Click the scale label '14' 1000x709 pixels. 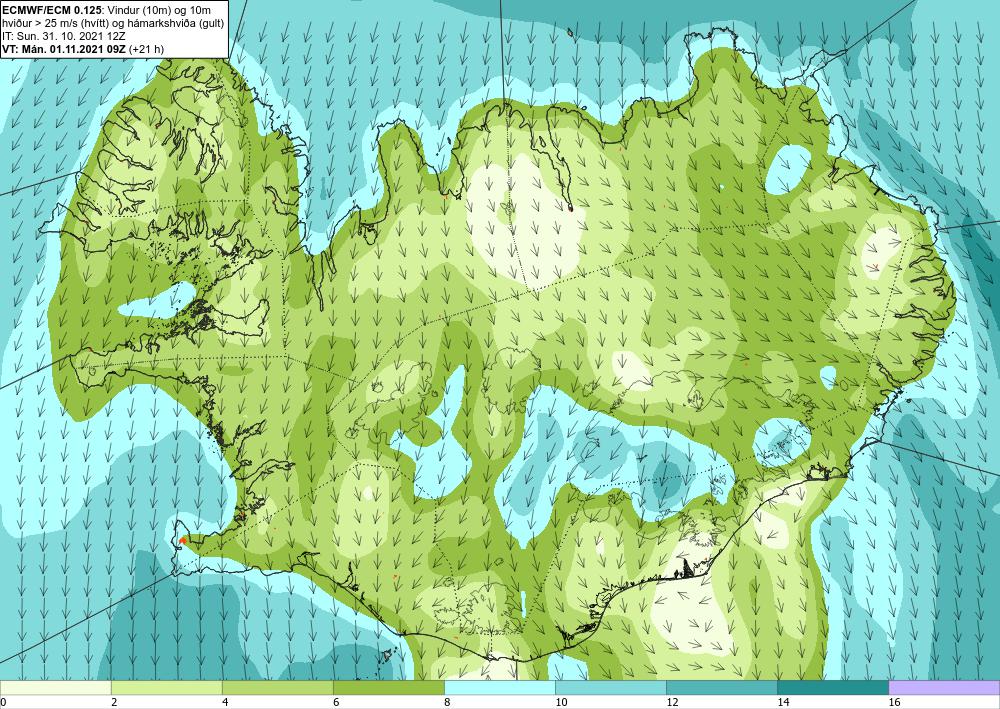point(783,702)
